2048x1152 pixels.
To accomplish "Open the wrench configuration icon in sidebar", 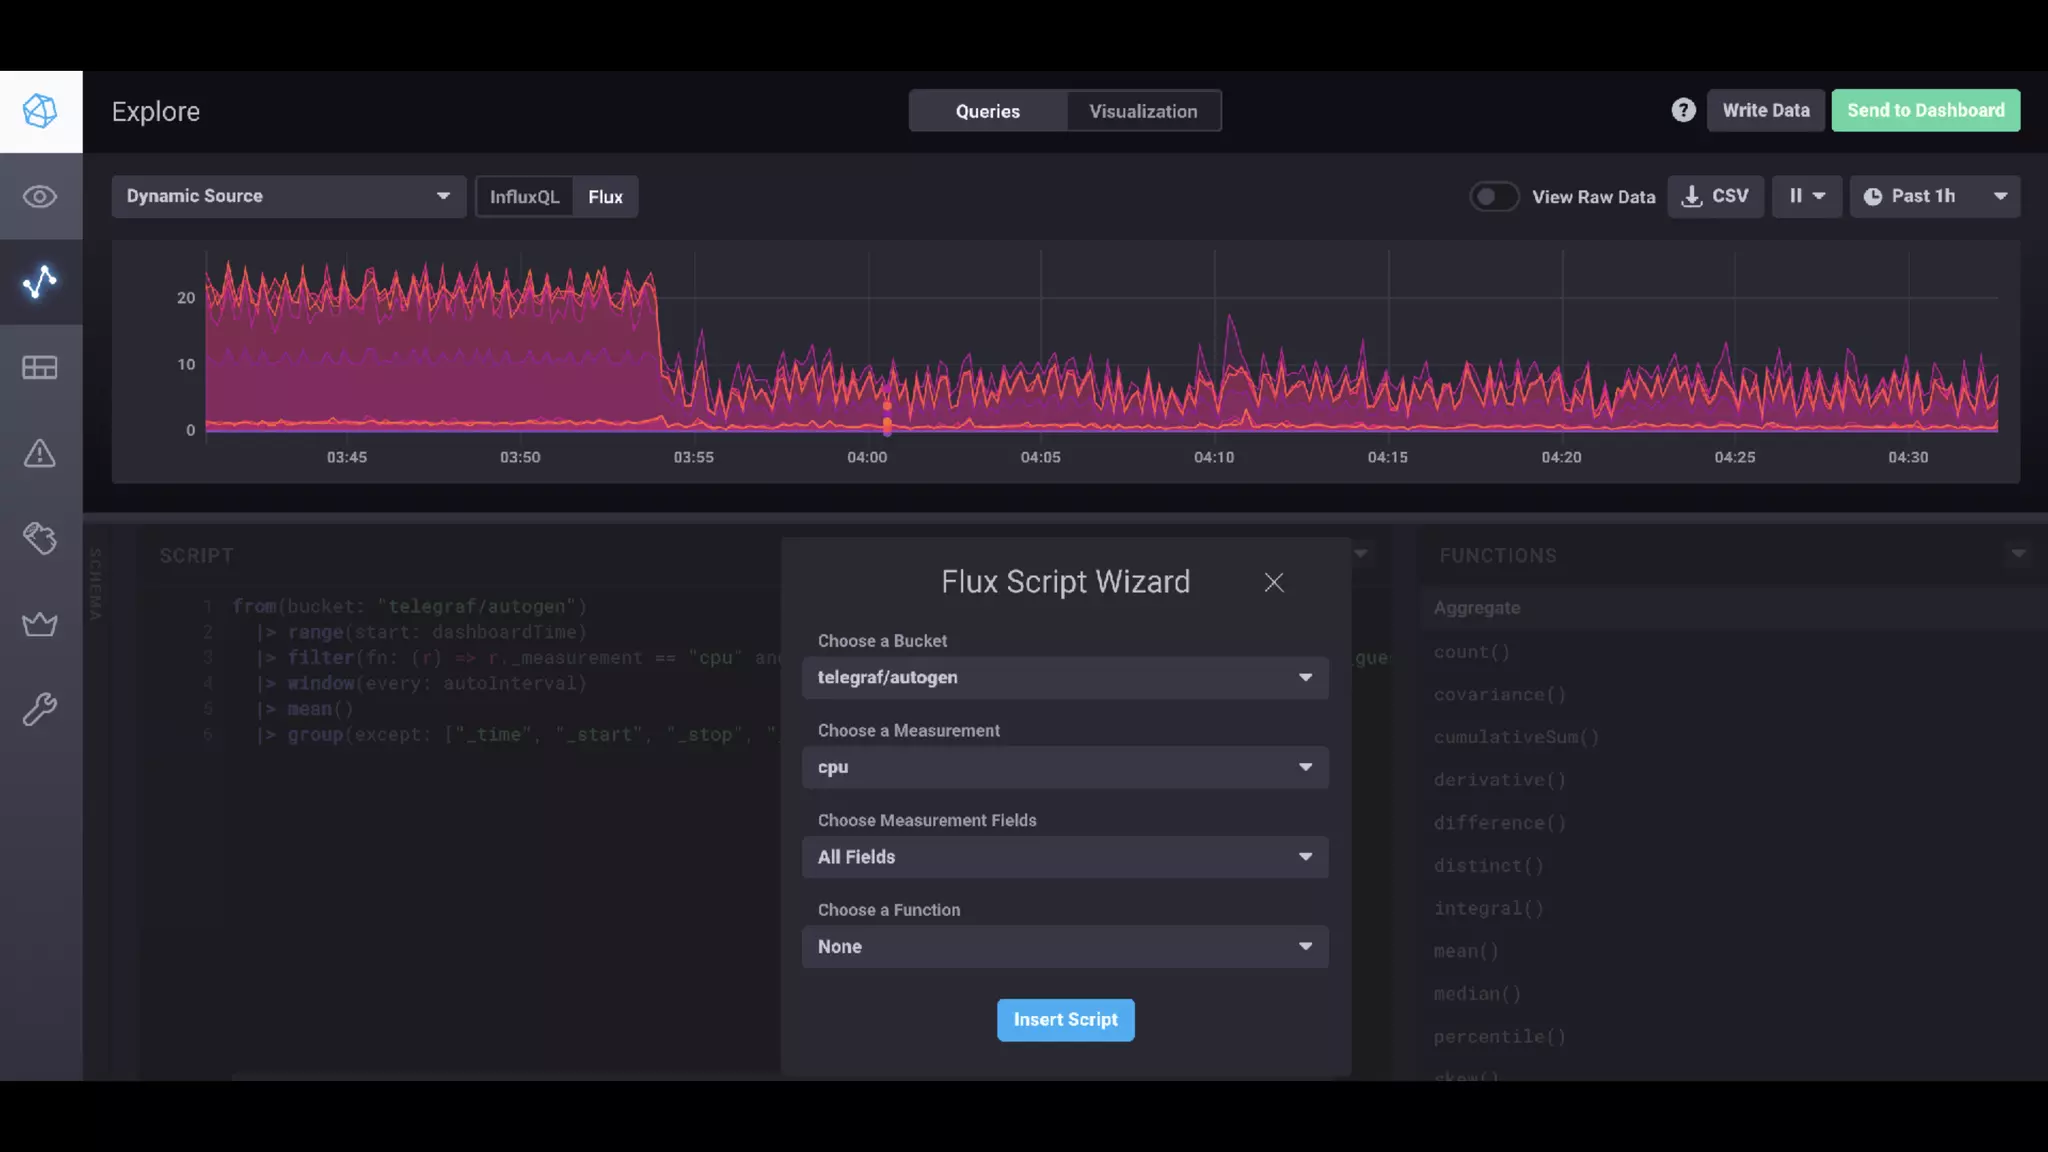I will pyautogui.click(x=40, y=710).
